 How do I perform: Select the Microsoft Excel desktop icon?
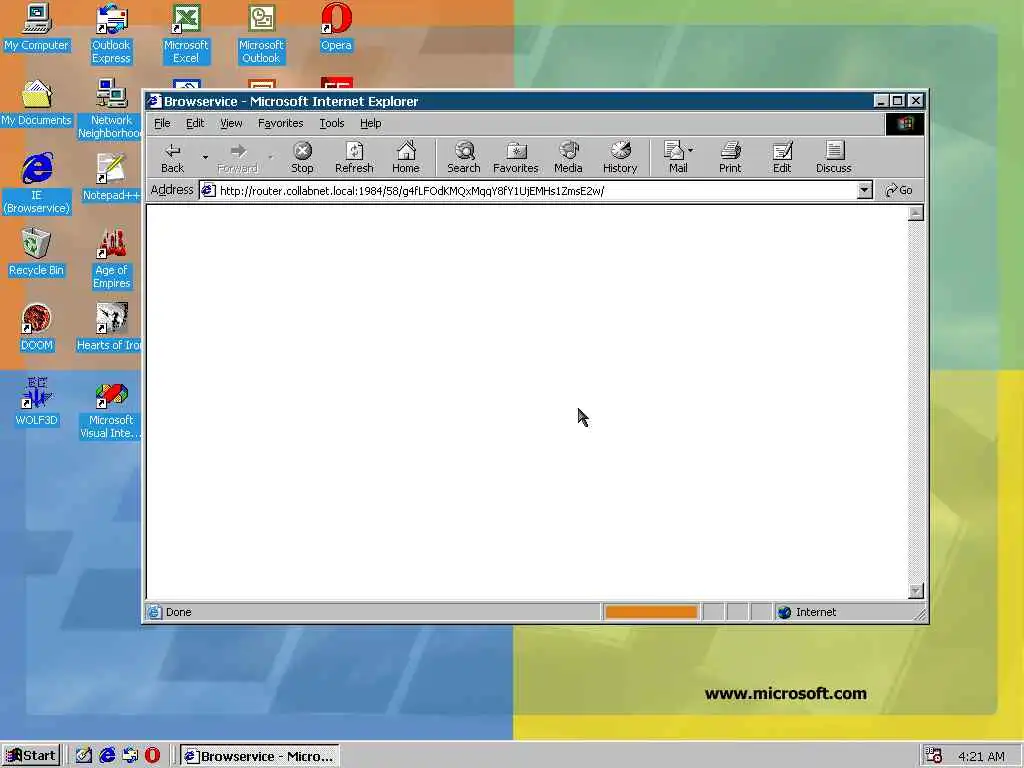point(185,34)
